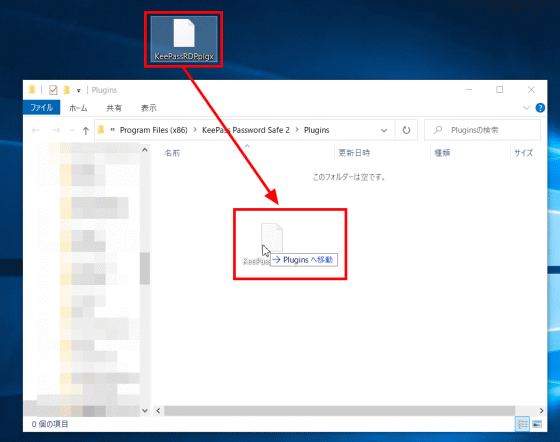The height and width of the screenshot is (442, 560).
Task: Click the horizontal scrollbar left arrow
Action: 158,411
